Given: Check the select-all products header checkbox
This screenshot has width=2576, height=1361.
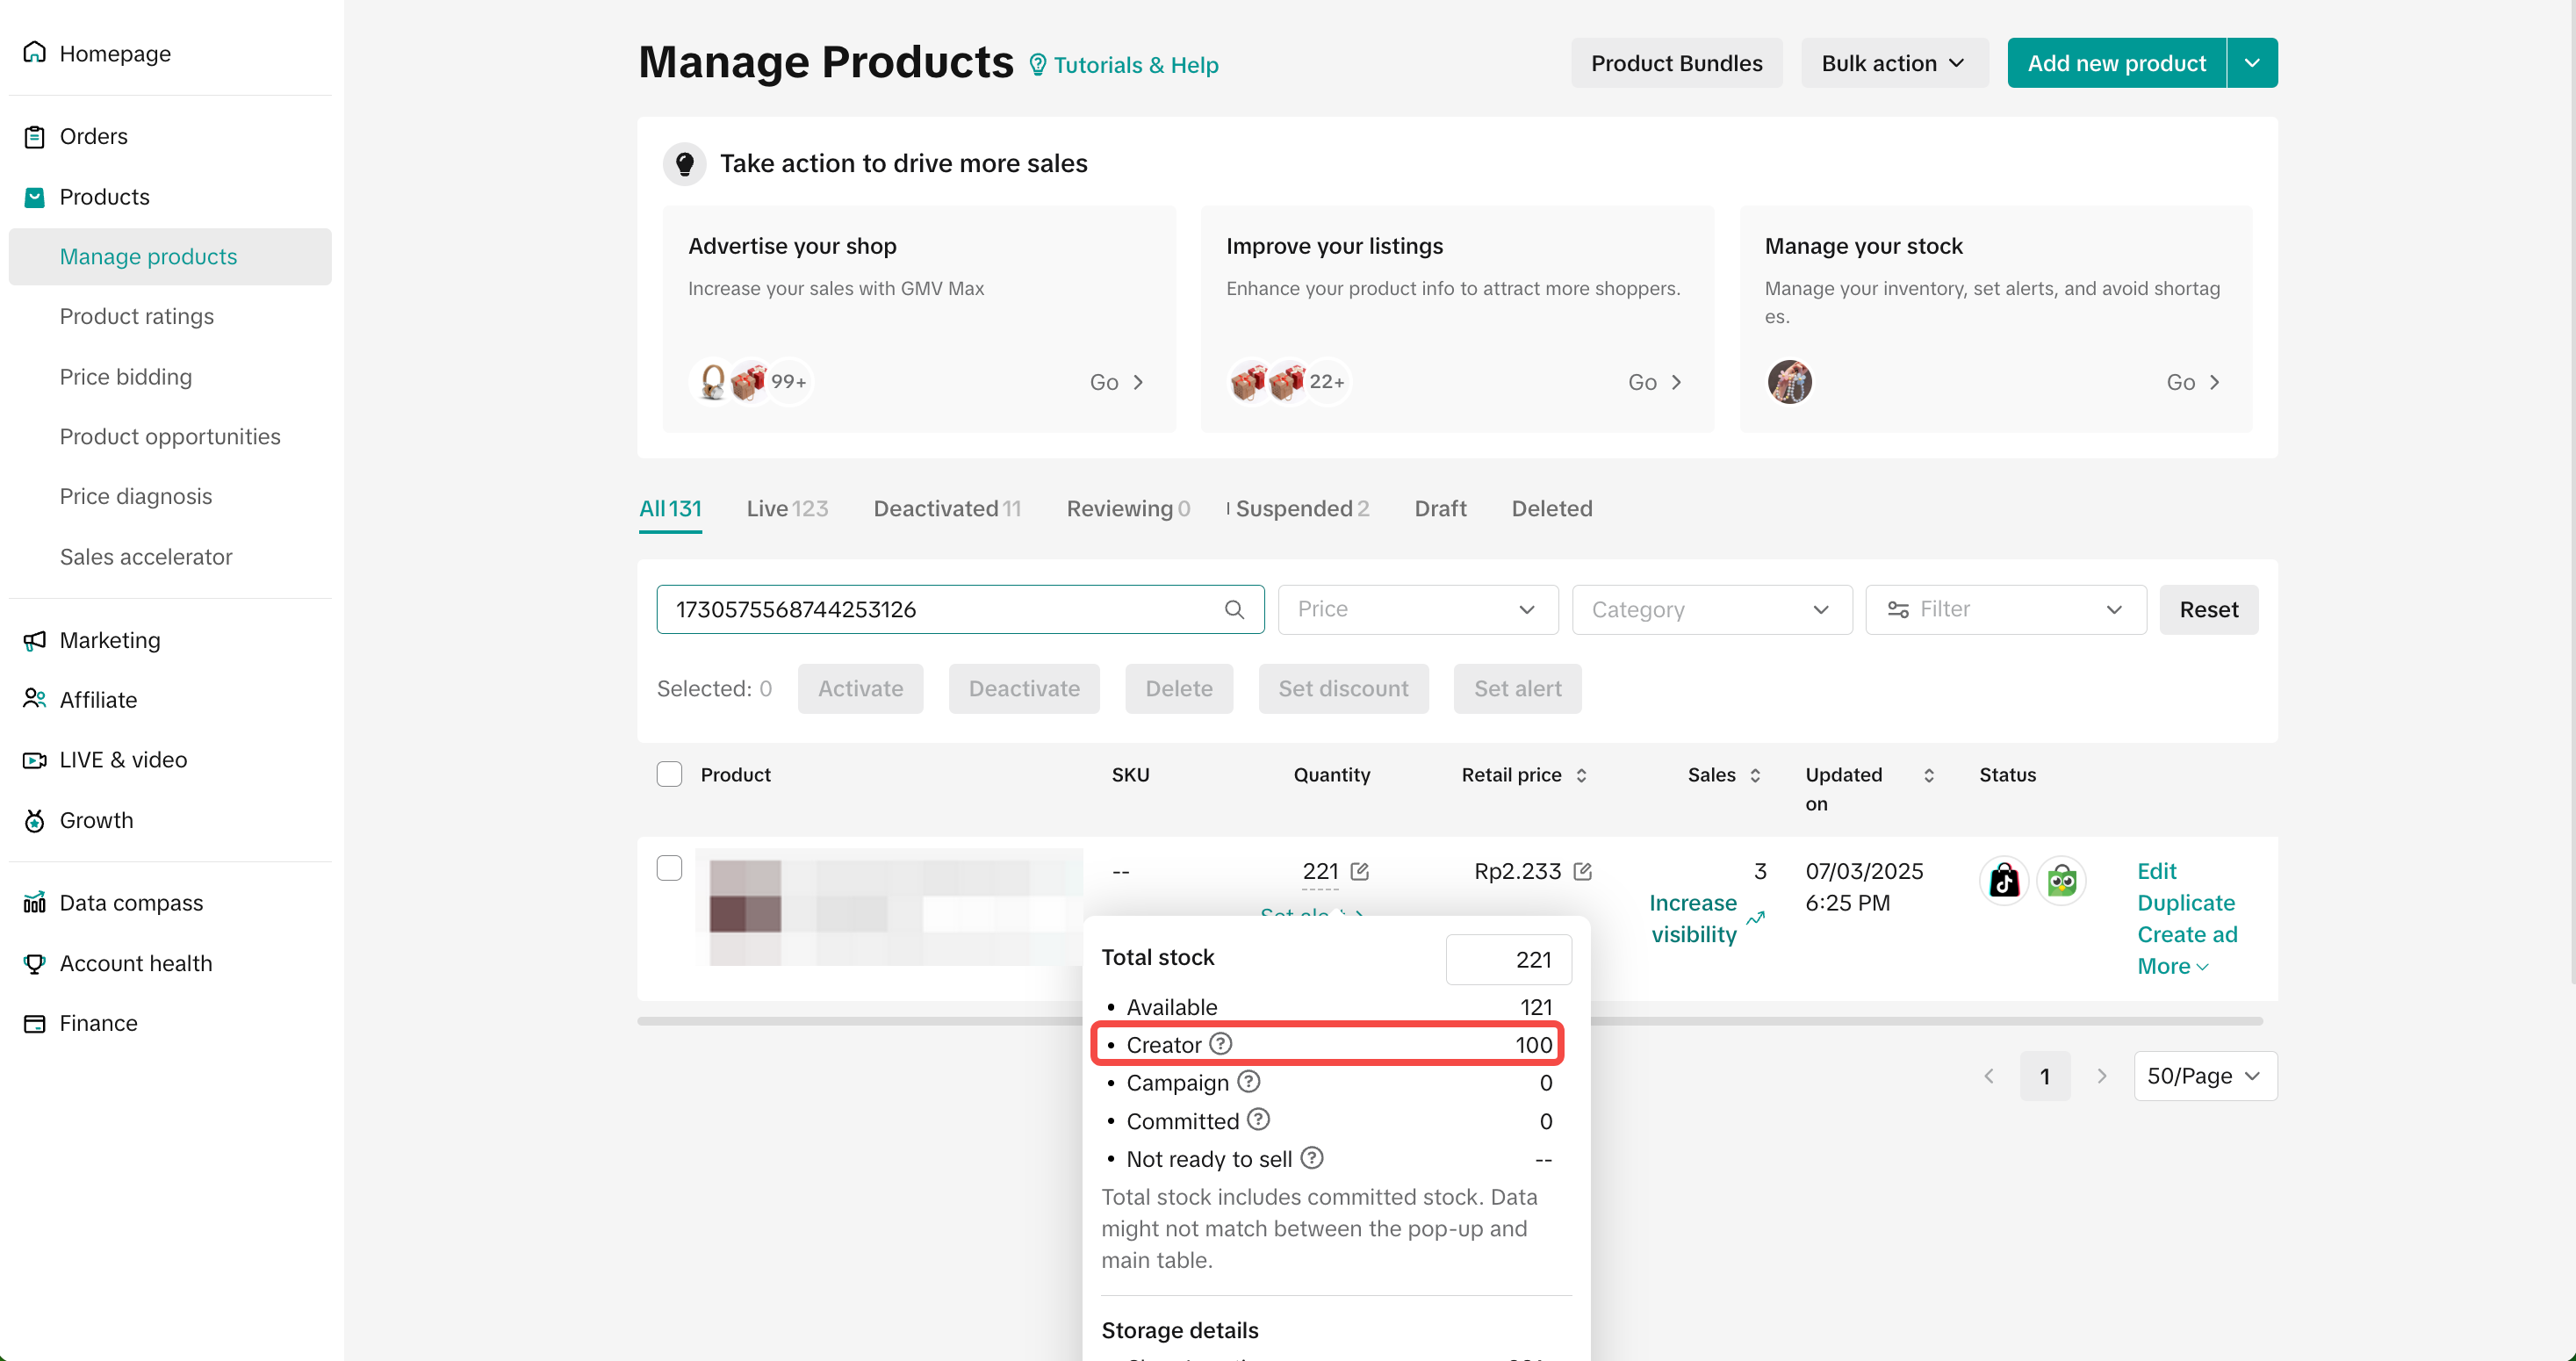Looking at the screenshot, I should [669, 774].
